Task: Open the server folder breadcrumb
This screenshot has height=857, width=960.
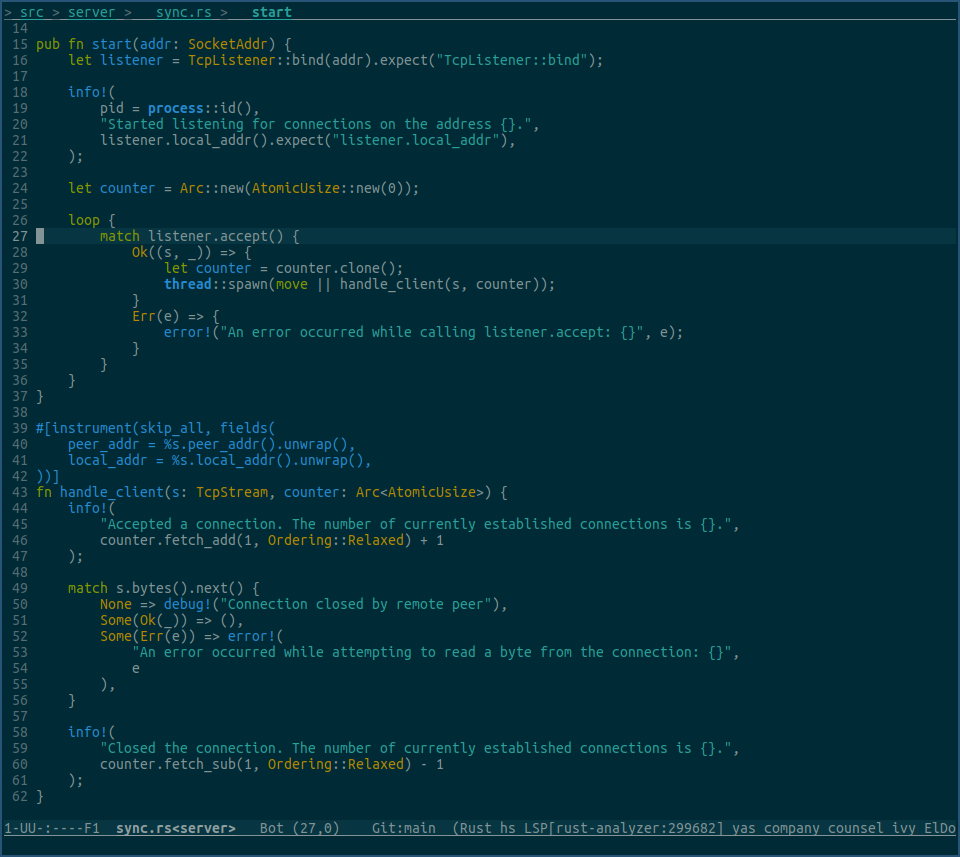Action: [92, 12]
